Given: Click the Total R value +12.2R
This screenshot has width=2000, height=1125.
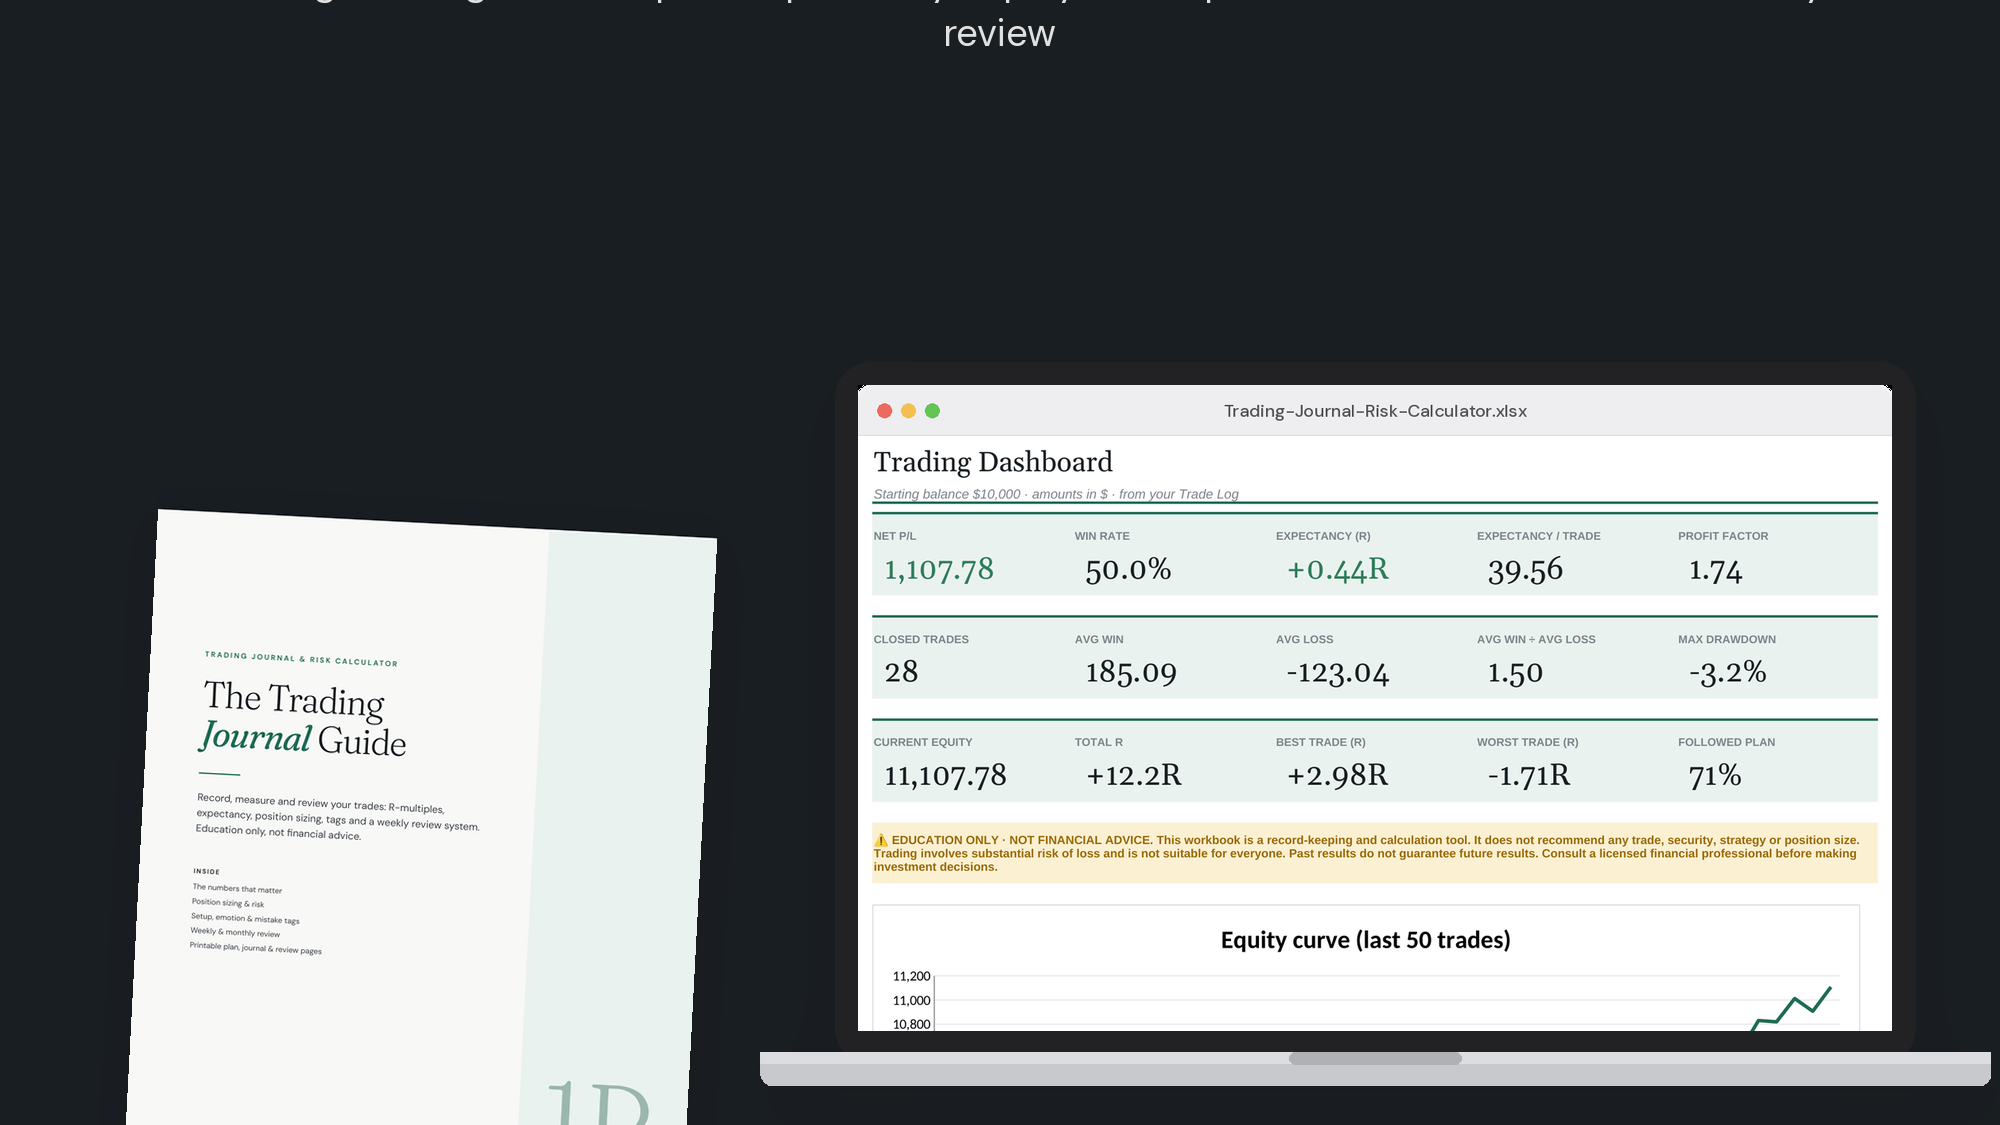Looking at the screenshot, I should [1134, 775].
